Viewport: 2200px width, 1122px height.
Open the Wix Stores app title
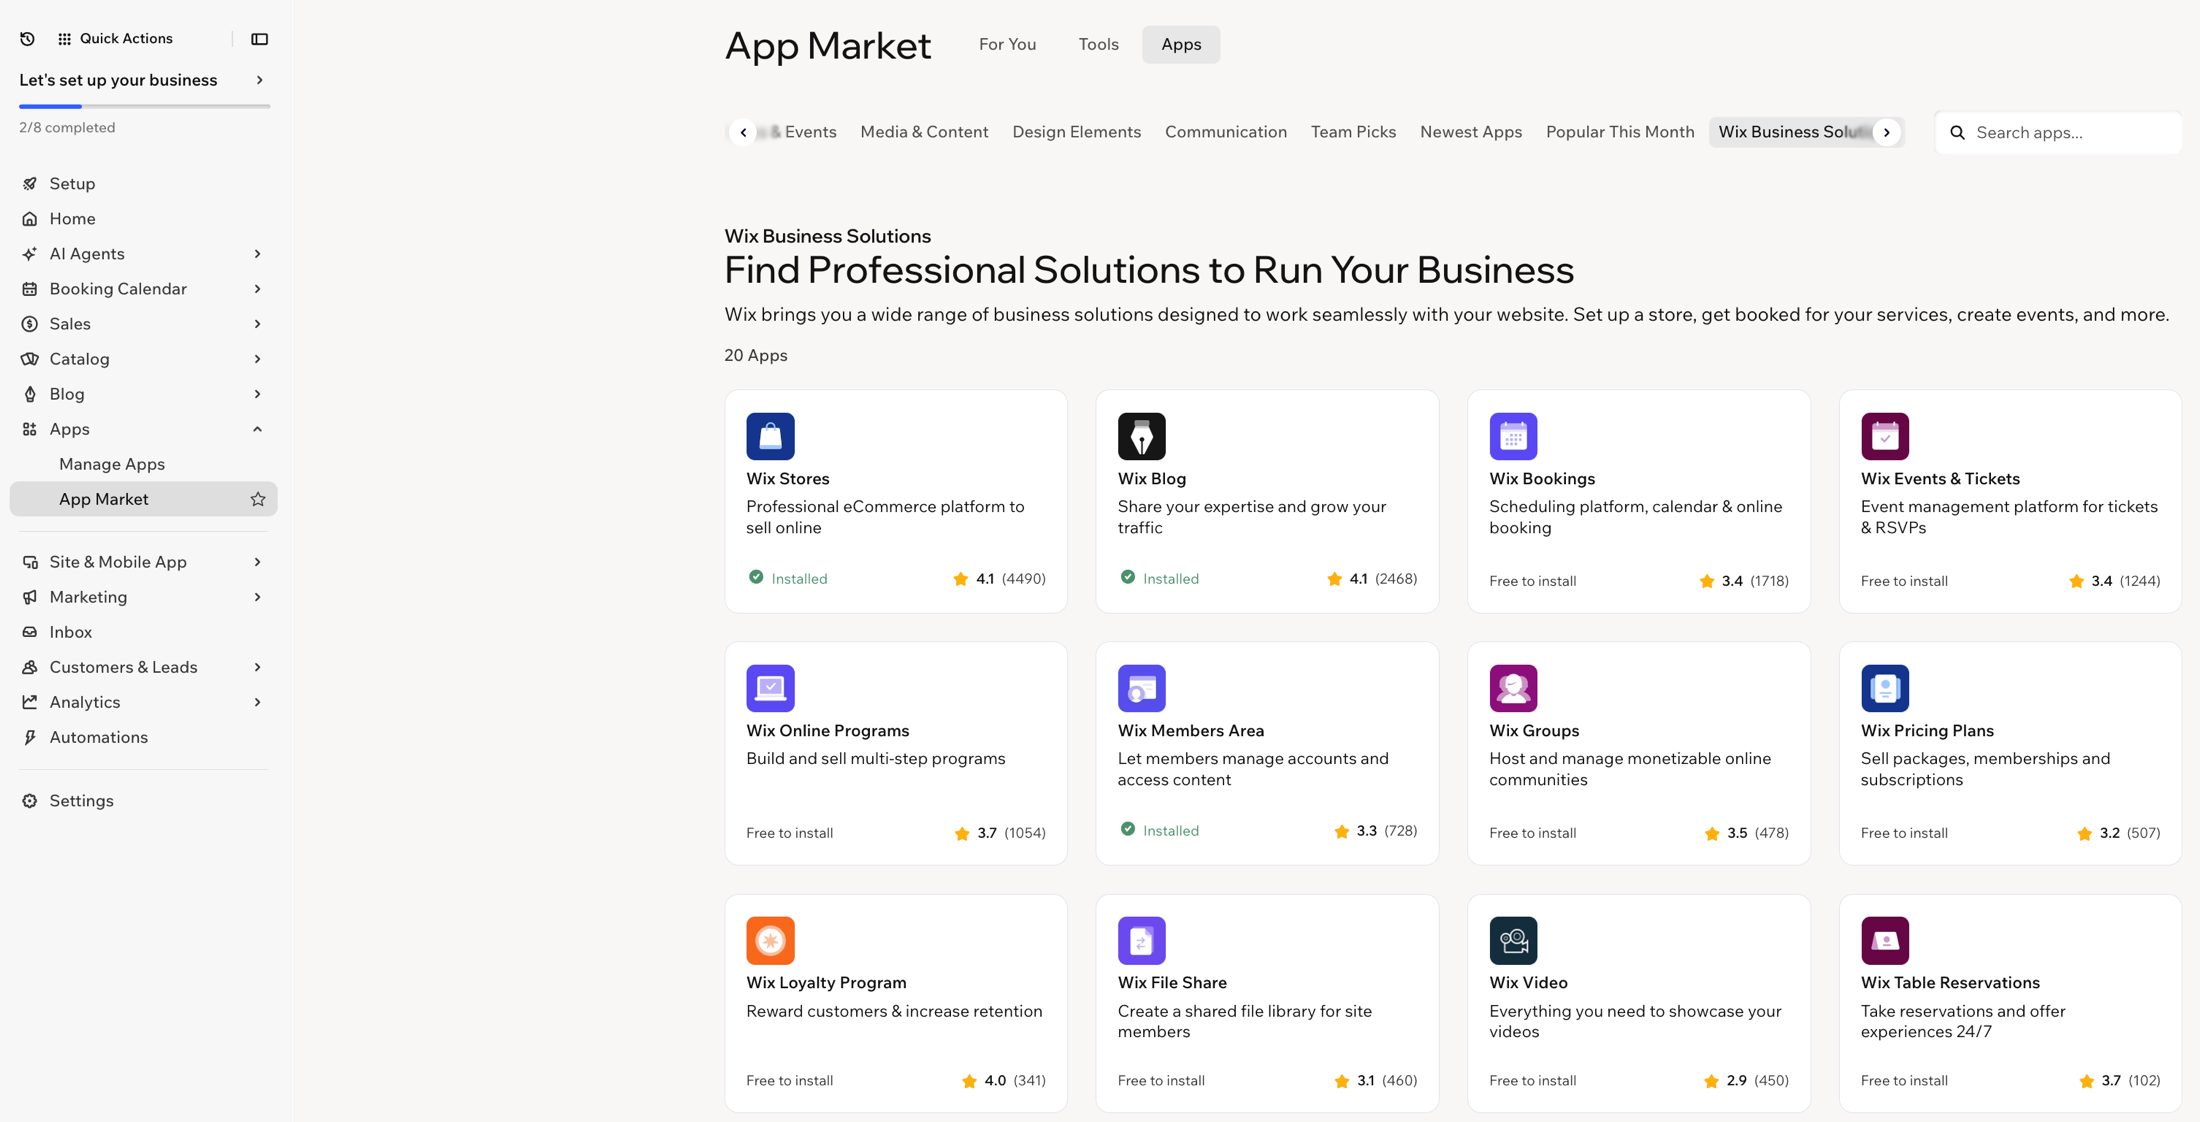[x=787, y=479]
